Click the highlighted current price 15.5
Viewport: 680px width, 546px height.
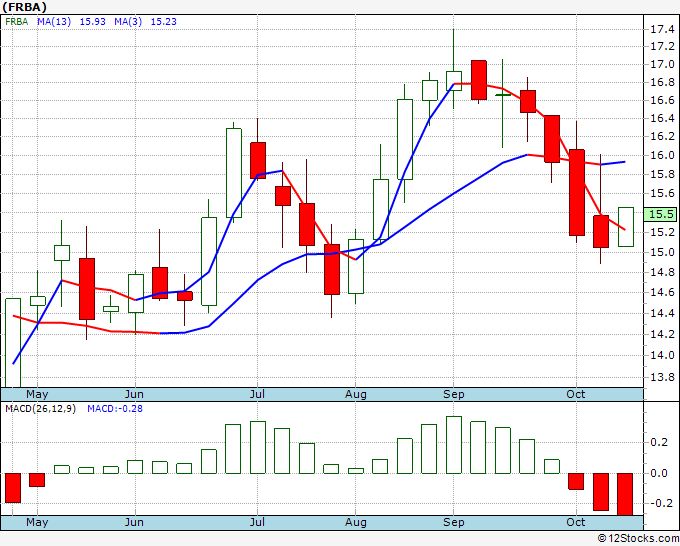660,214
